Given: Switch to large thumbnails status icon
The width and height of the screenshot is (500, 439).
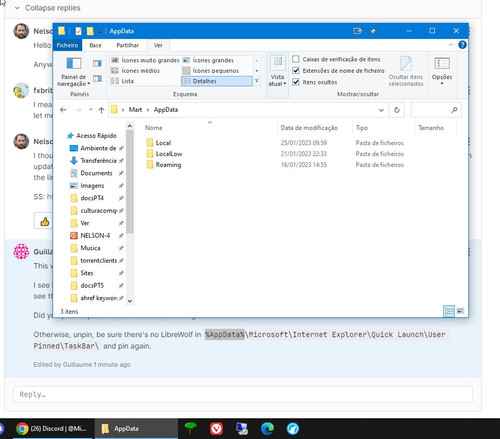Looking at the screenshot, I should (x=460, y=311).
